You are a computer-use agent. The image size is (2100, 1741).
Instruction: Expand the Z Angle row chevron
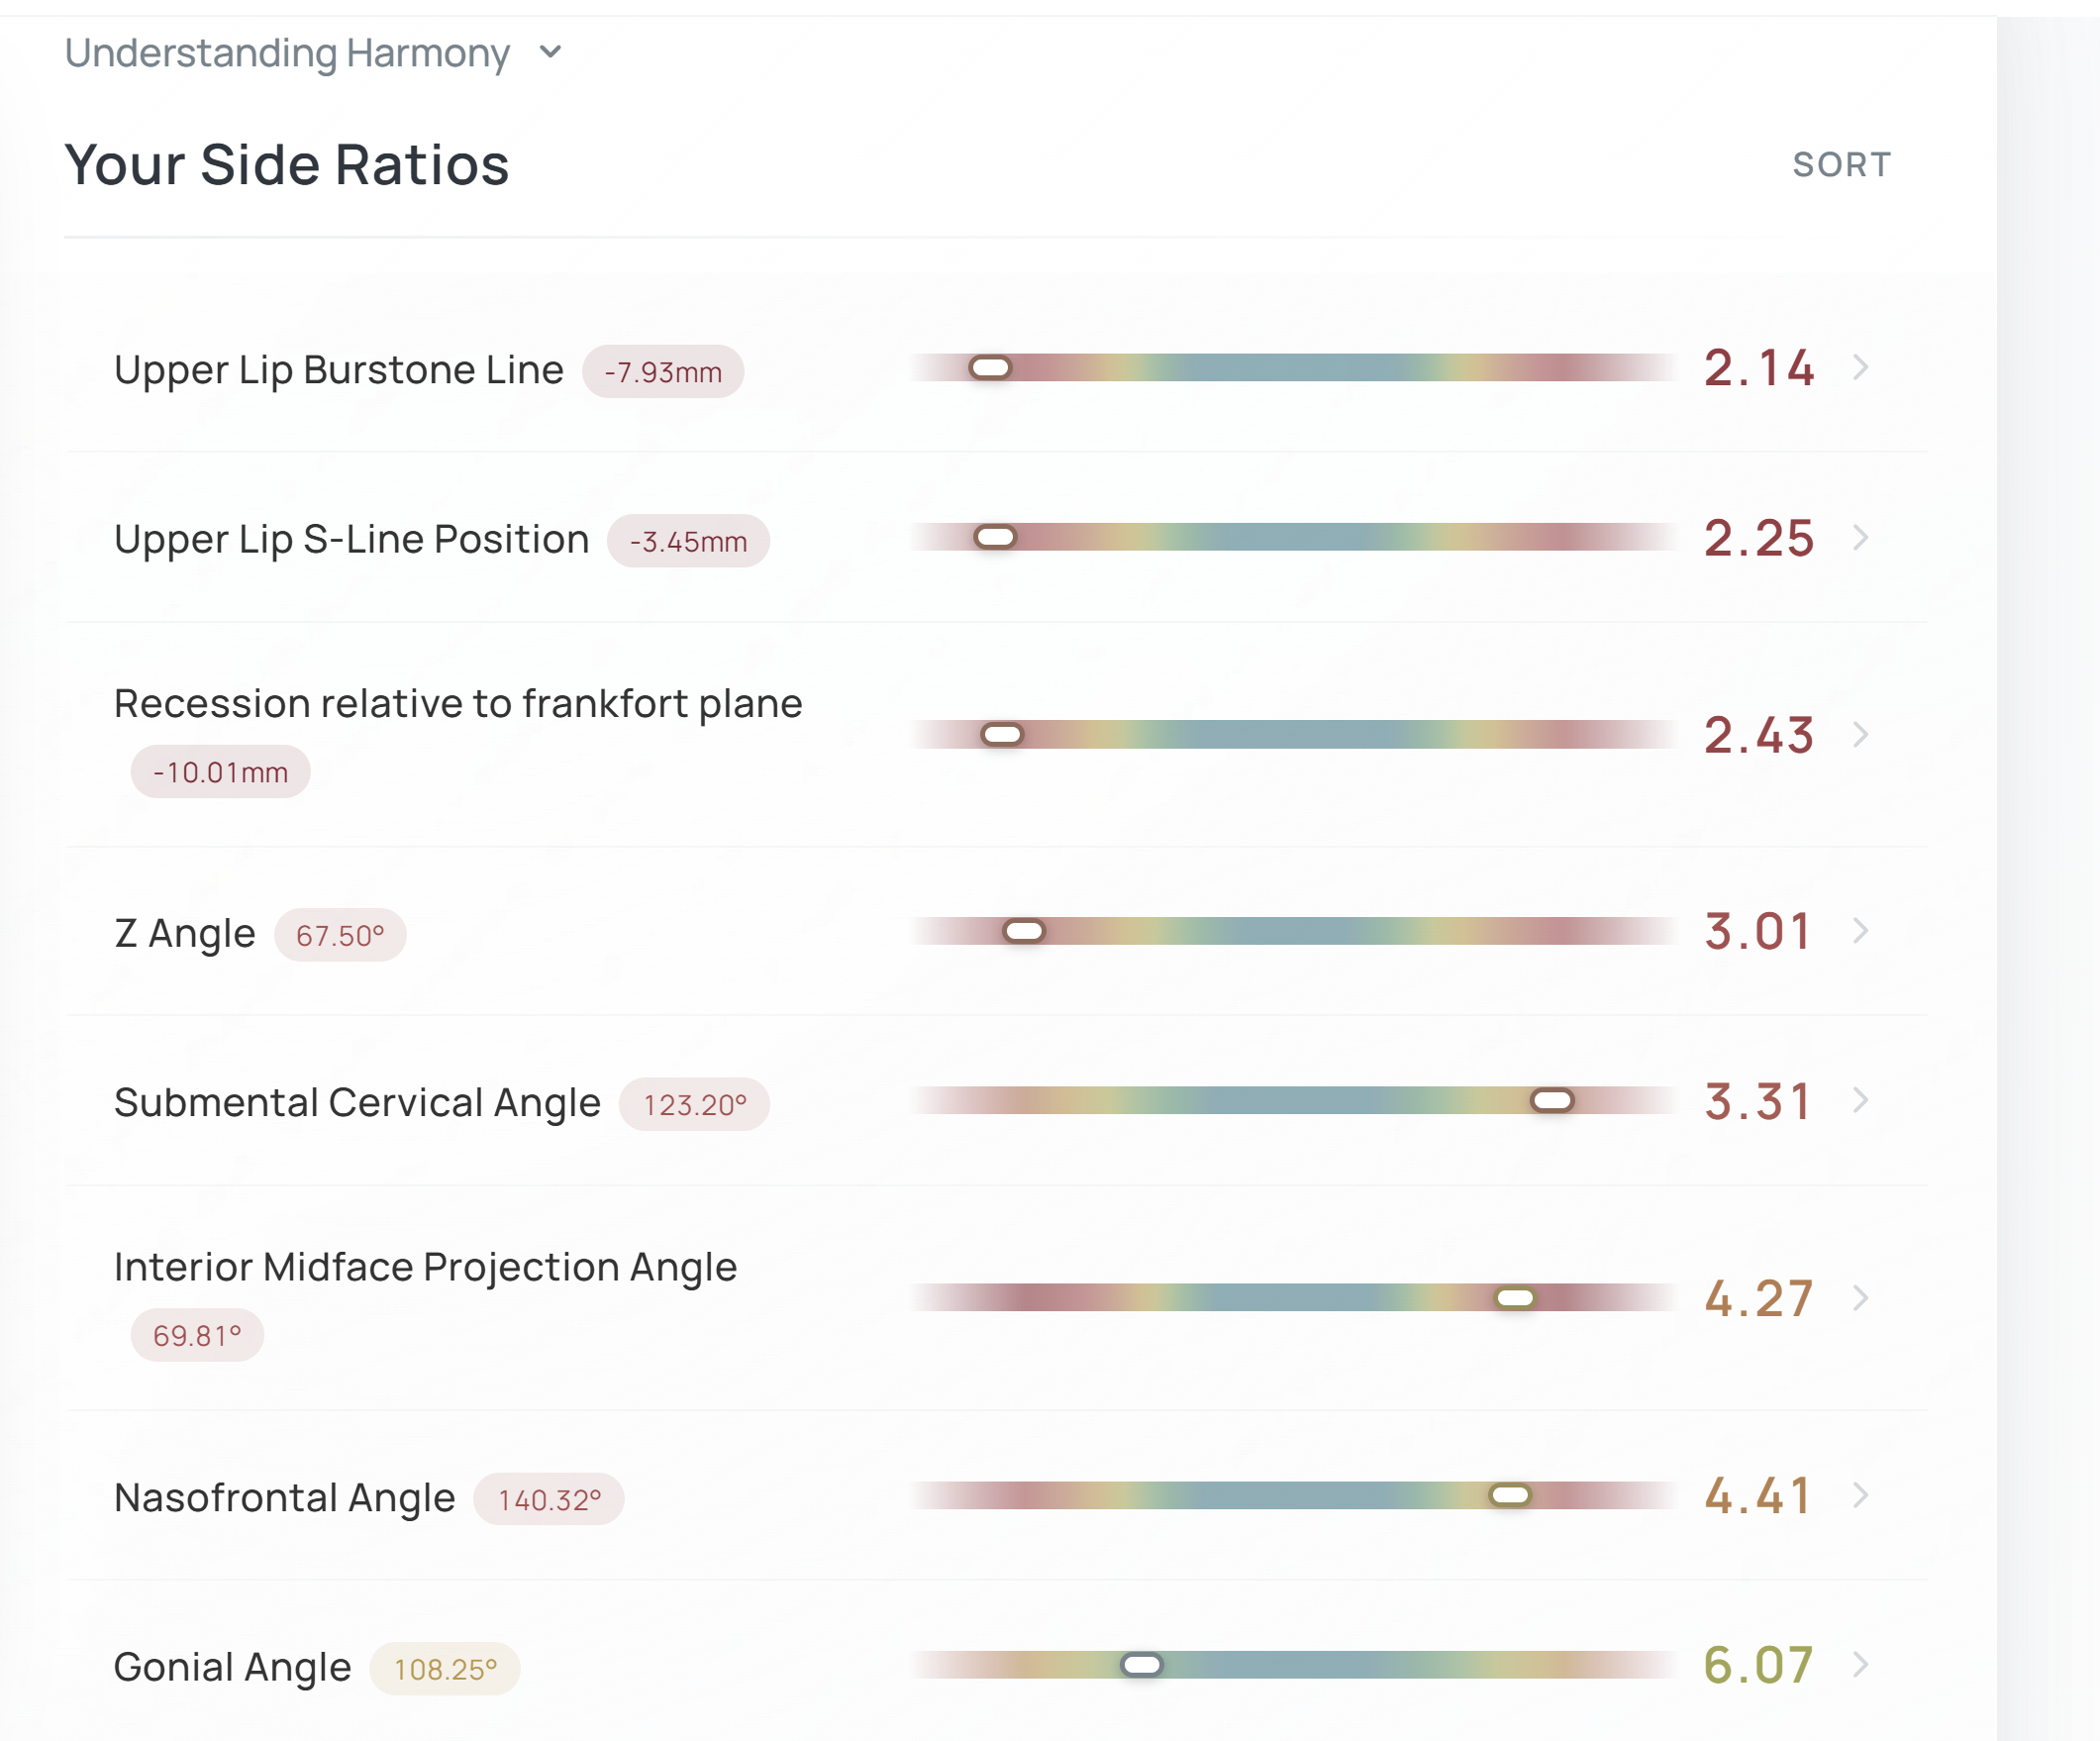coord(1860,931)
